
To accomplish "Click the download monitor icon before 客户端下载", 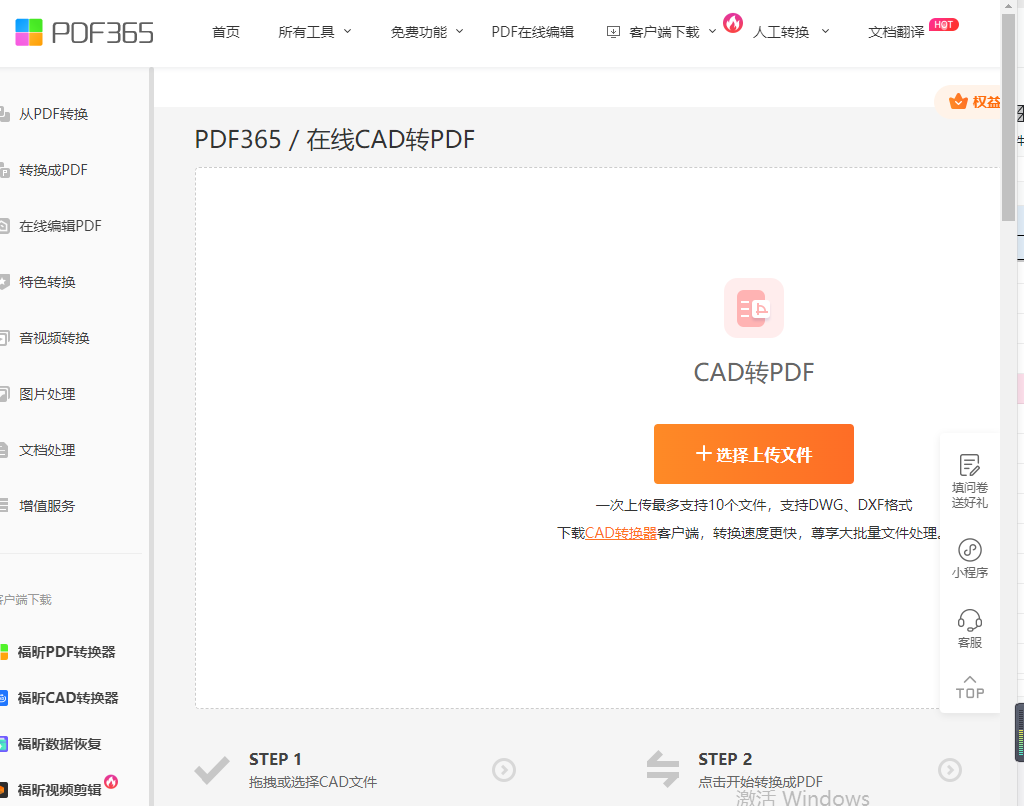I will tap(613, 32).
